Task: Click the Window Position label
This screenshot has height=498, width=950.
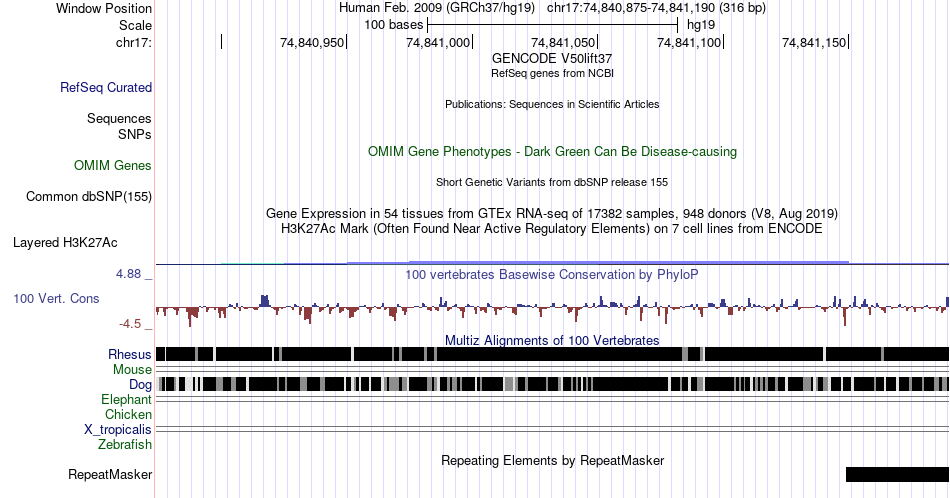Action: click(104, 8)
